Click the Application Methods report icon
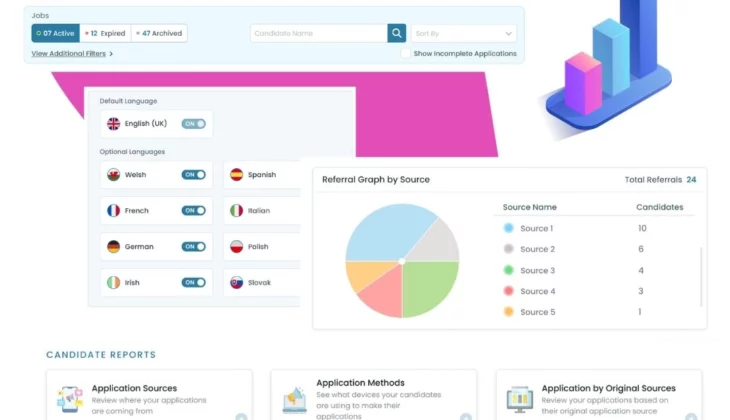The height and width of the screenshot is (420, 730). 295,399
